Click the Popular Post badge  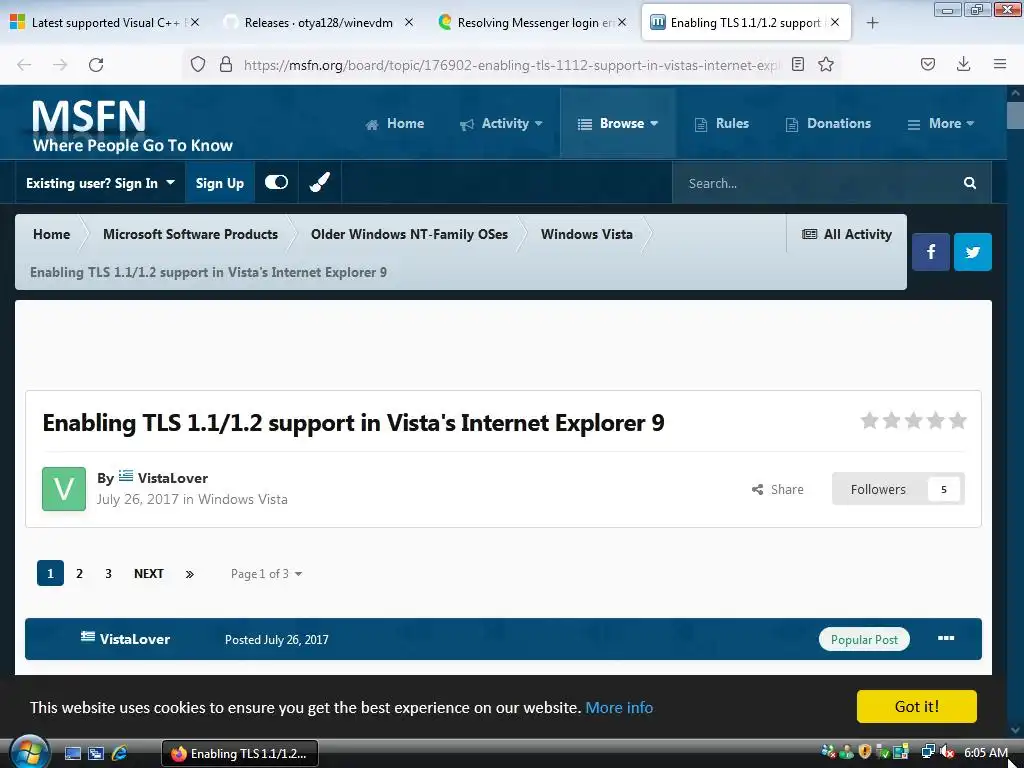pos(864,639)
